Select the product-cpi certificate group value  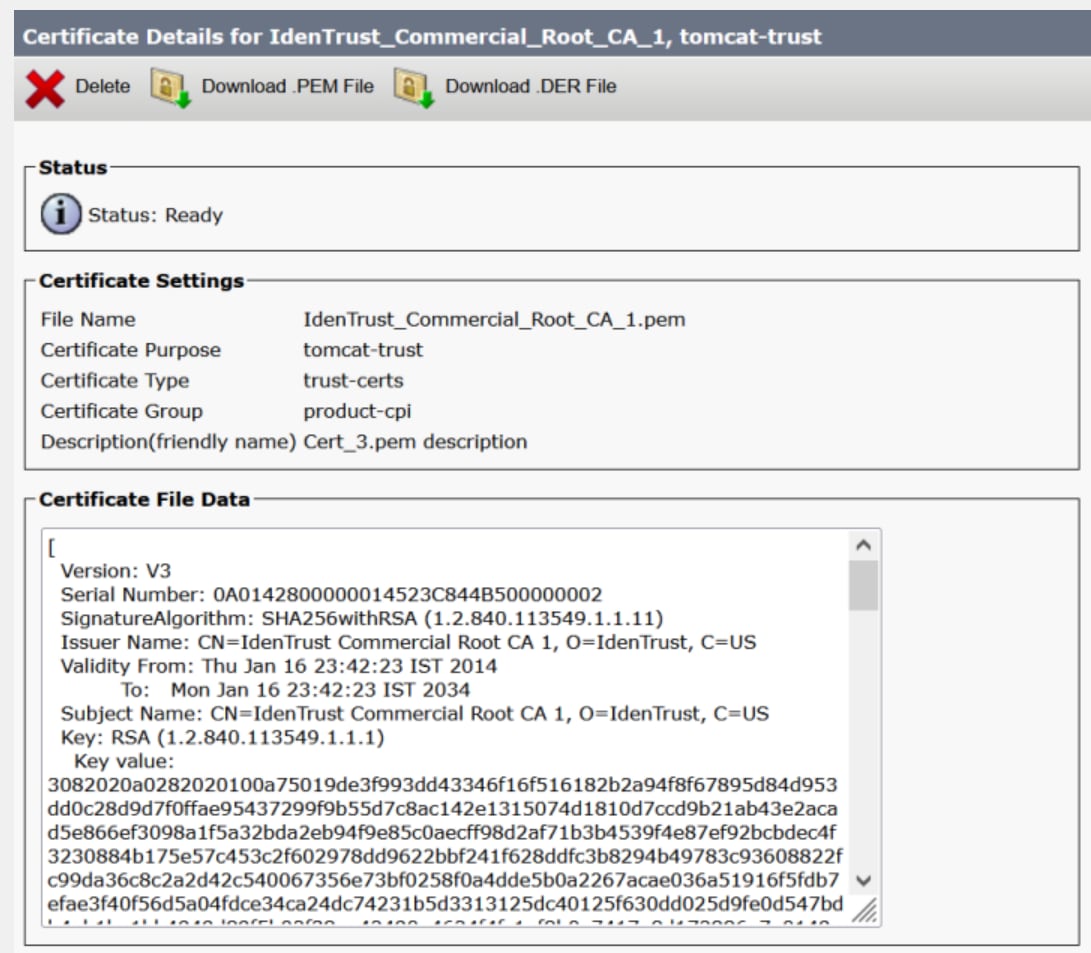tap(357, 411)
